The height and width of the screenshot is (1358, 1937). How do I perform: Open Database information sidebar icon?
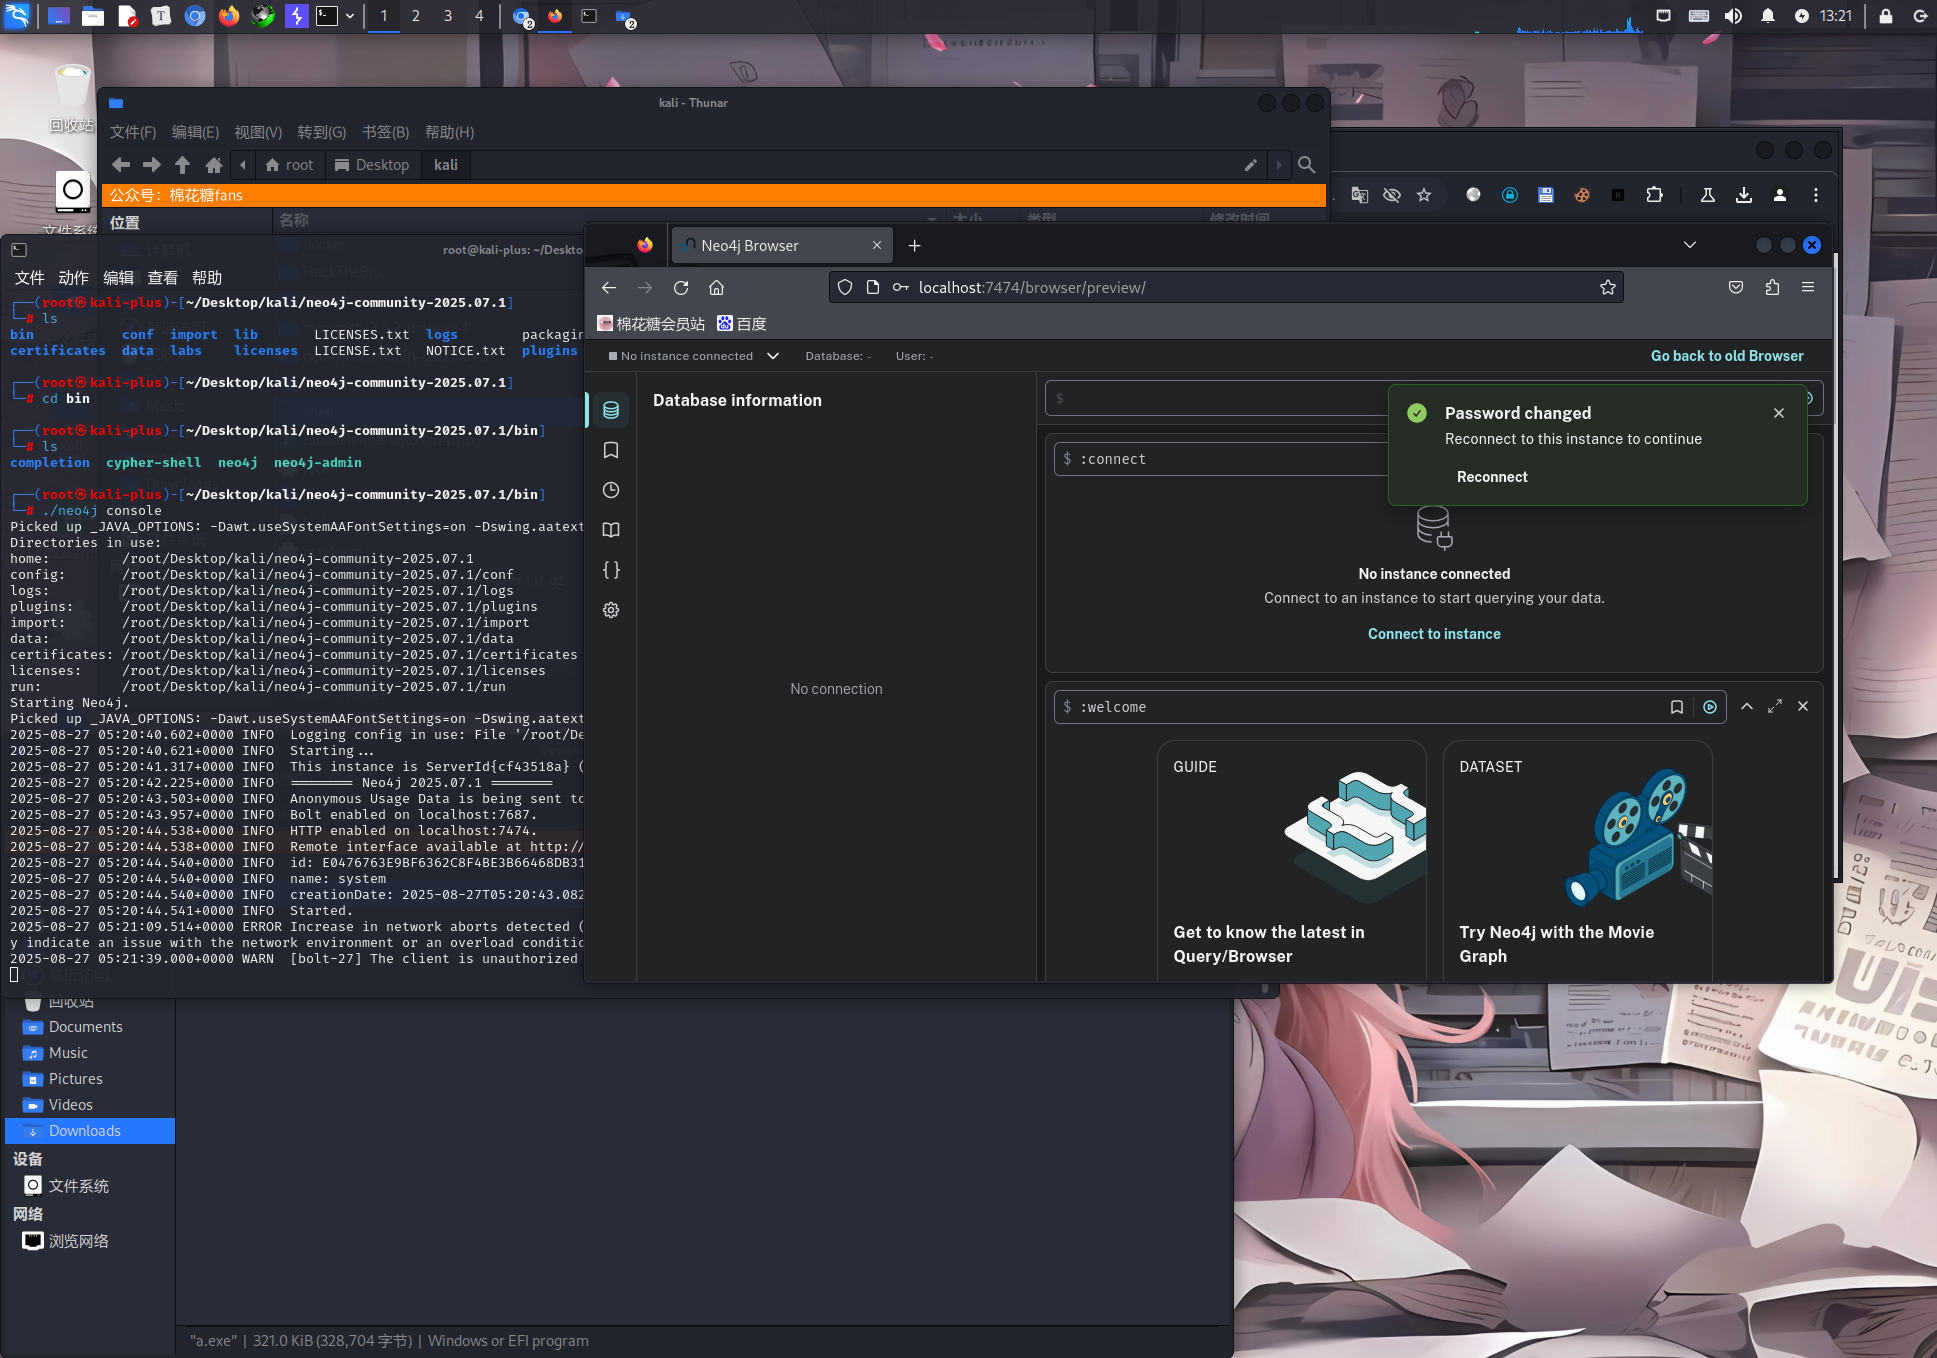[x=611, y=410]
